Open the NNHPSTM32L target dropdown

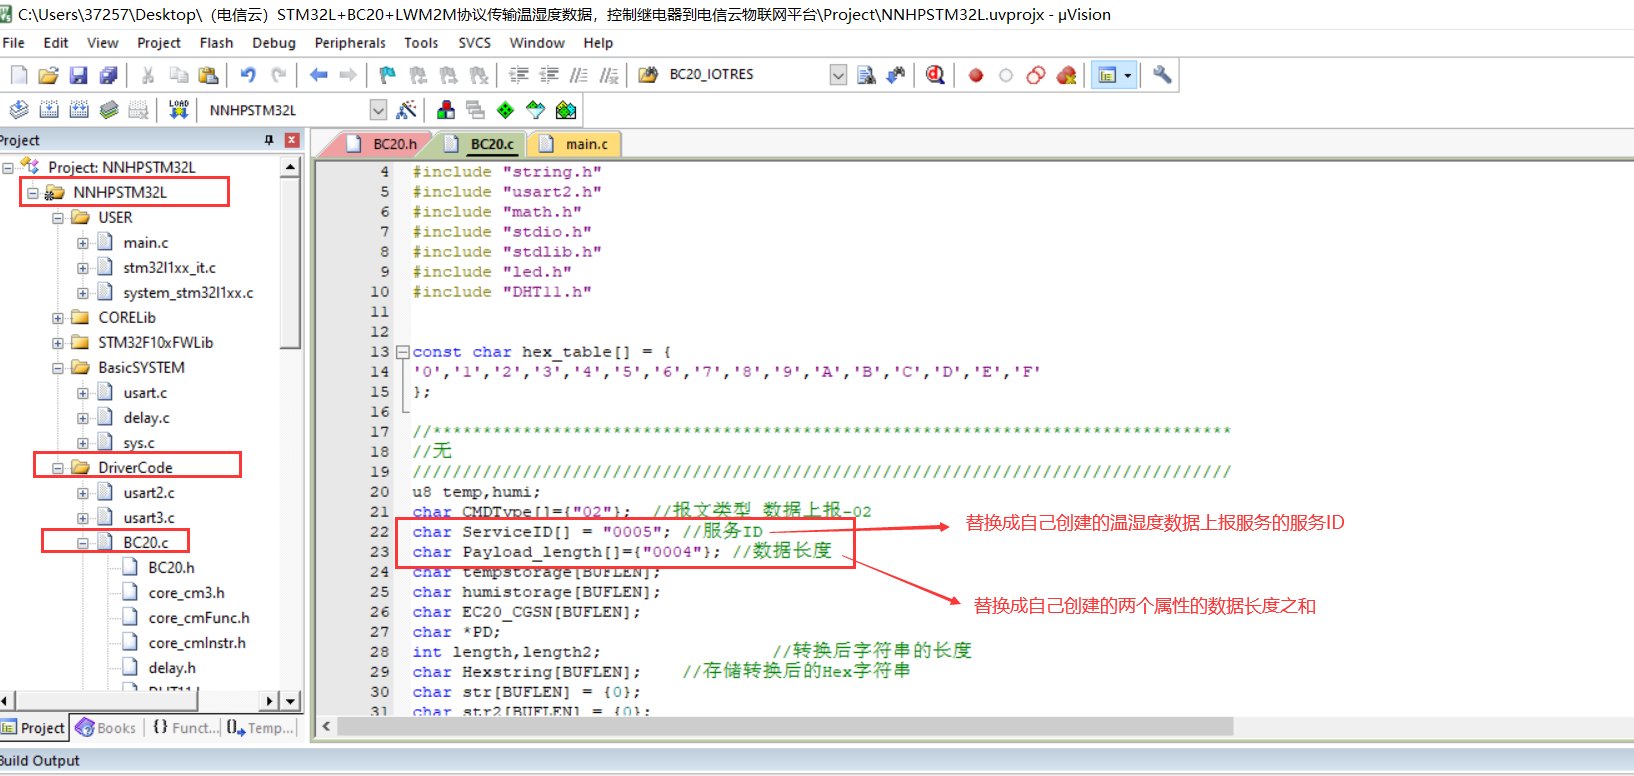coord(378,110)
